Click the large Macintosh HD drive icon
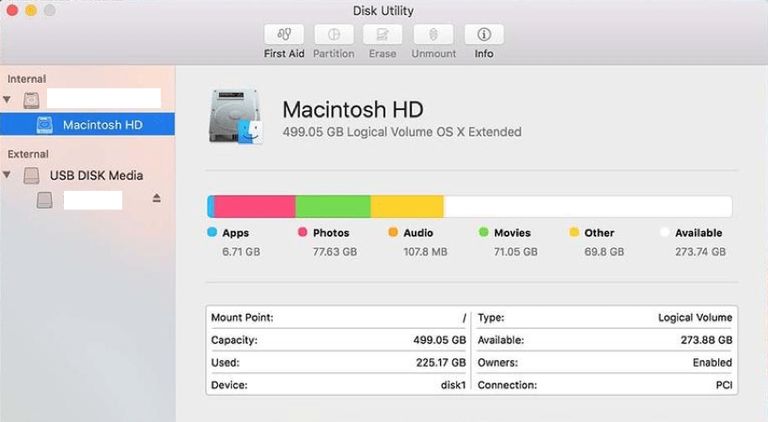Image resolution: width=768 pixels, height=422 pixels. 236,117
